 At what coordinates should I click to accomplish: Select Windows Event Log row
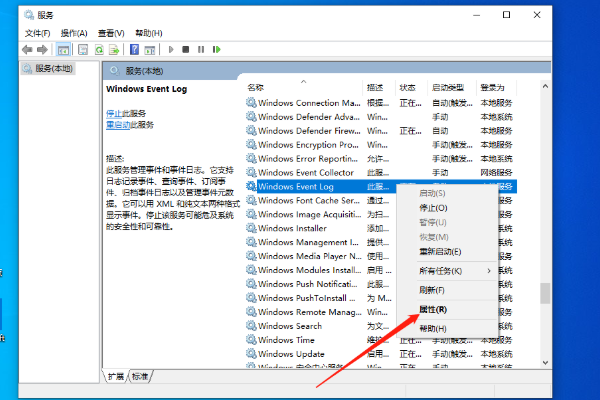381,186
